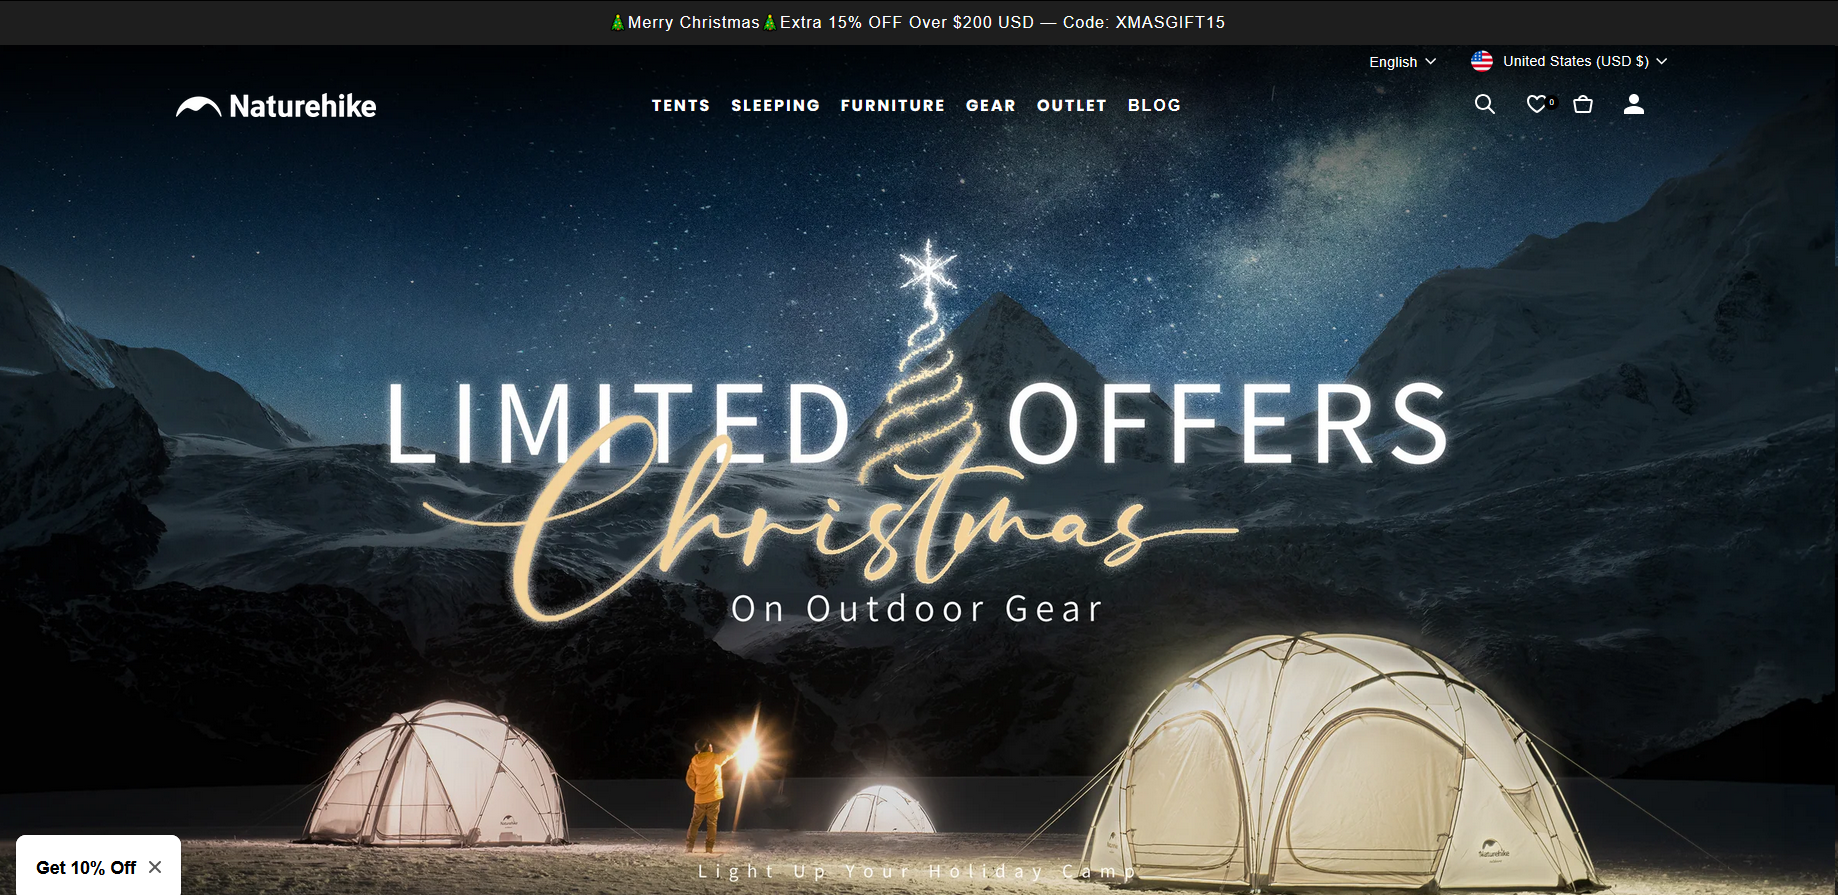Image resolution: width=1838 pixels, height=895 pixels.
Task: Open the wishlist heart icon
Action: click(x=1536, y=104)
